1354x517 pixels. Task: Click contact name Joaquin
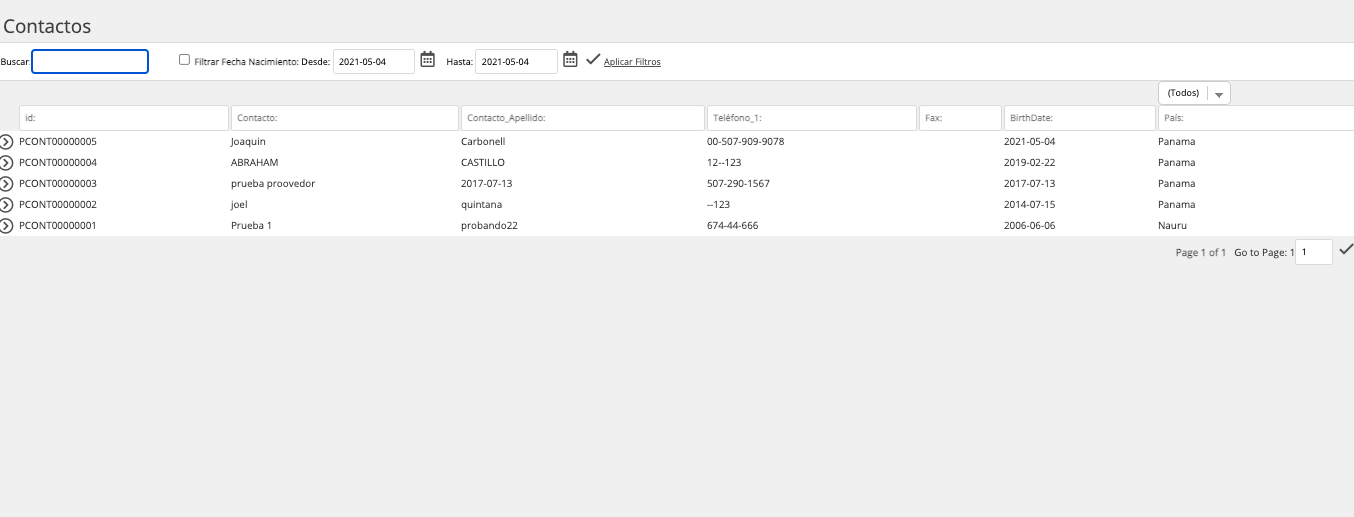[248, 142]
